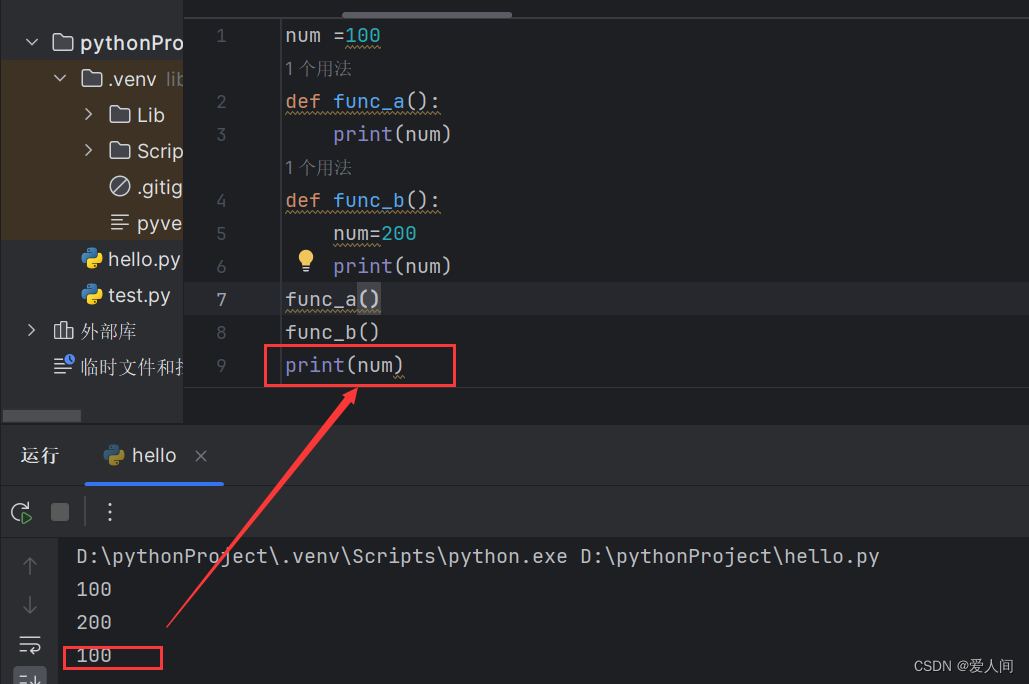Click print(num) inside func_a

[x=392, y=135]
